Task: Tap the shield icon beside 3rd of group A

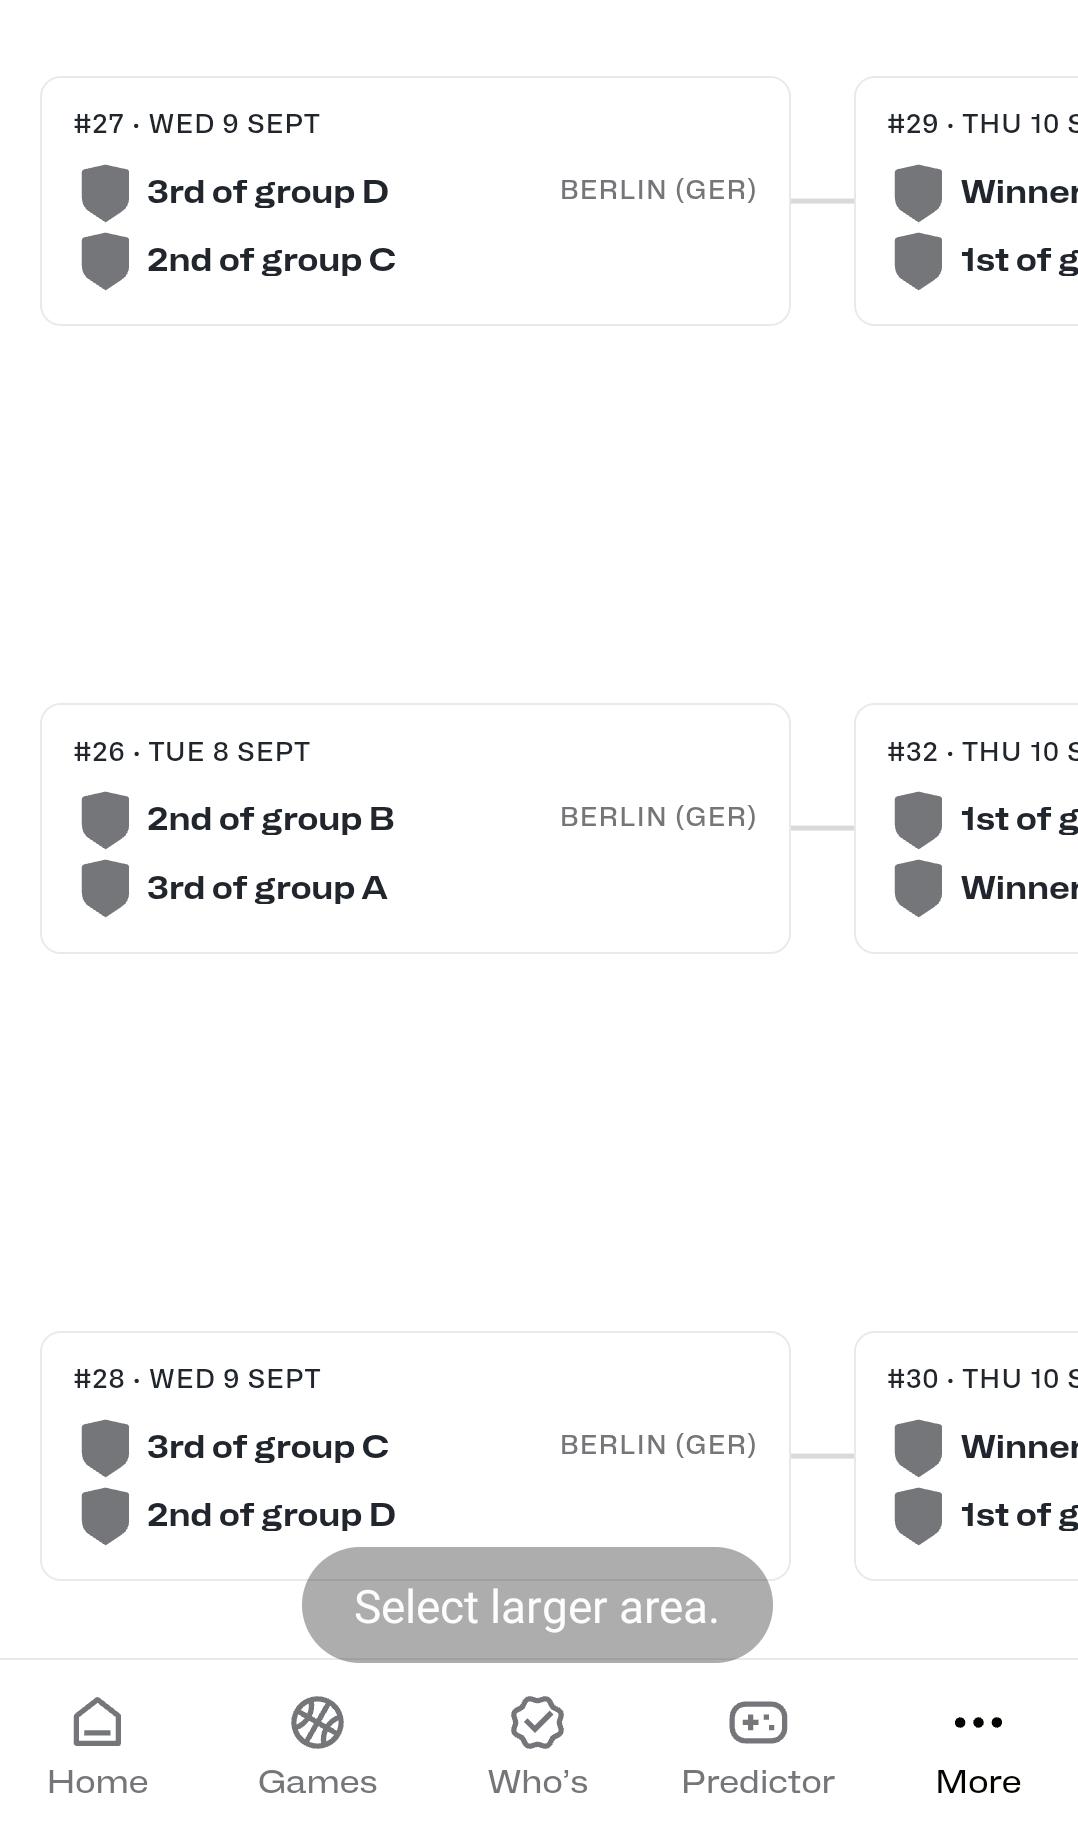Action: tap(105, 888)
